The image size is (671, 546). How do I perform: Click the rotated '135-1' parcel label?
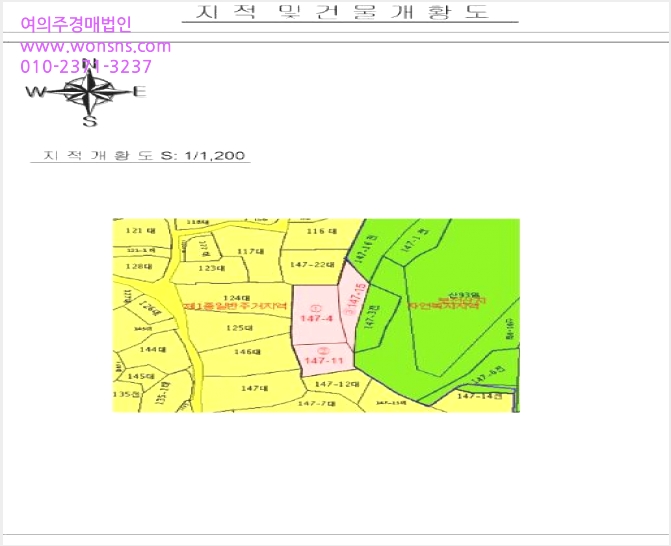(x=164, y=394)
